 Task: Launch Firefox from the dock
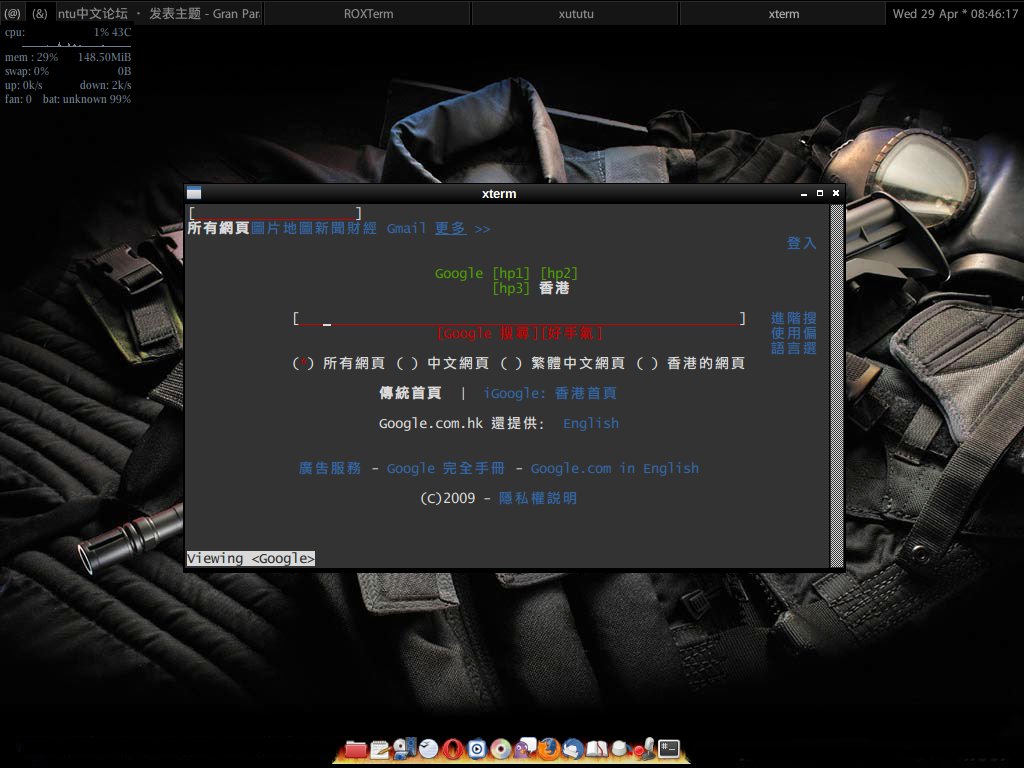549,748
